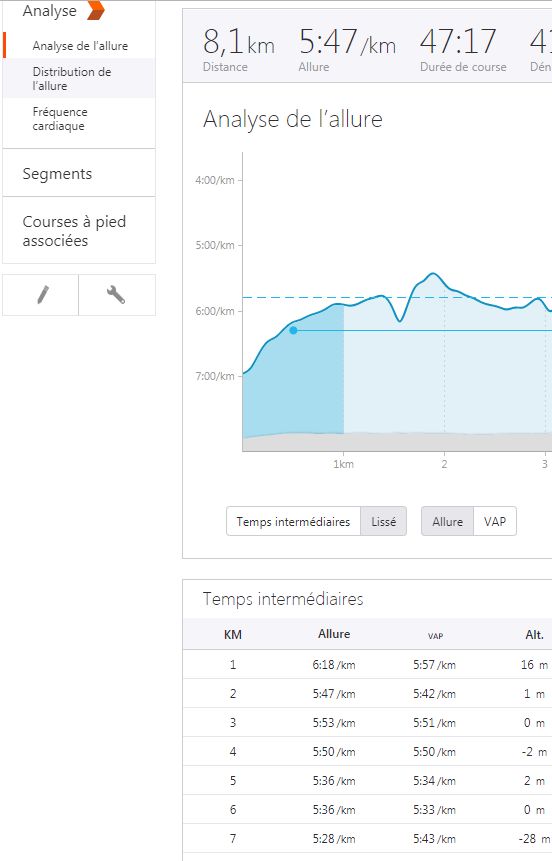Click the orange chevron beside Analyse

[96, 10]
